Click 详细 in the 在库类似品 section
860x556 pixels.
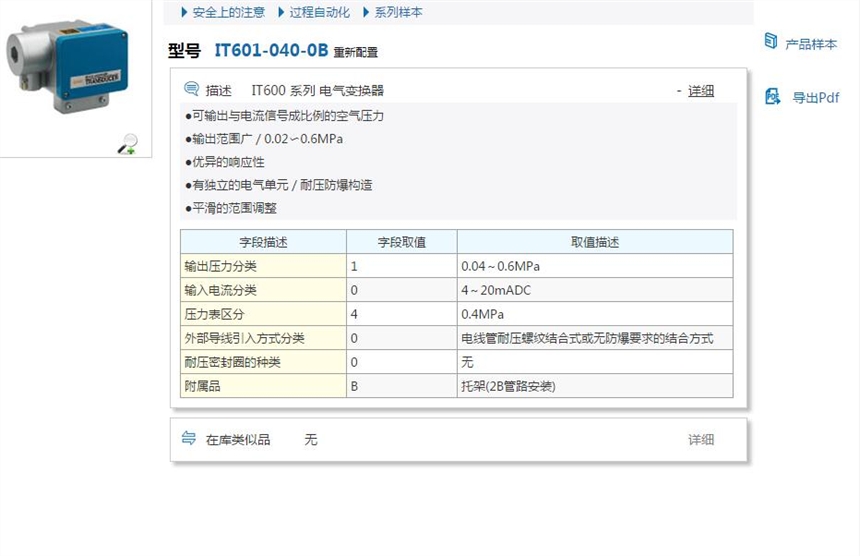point(701,439)
